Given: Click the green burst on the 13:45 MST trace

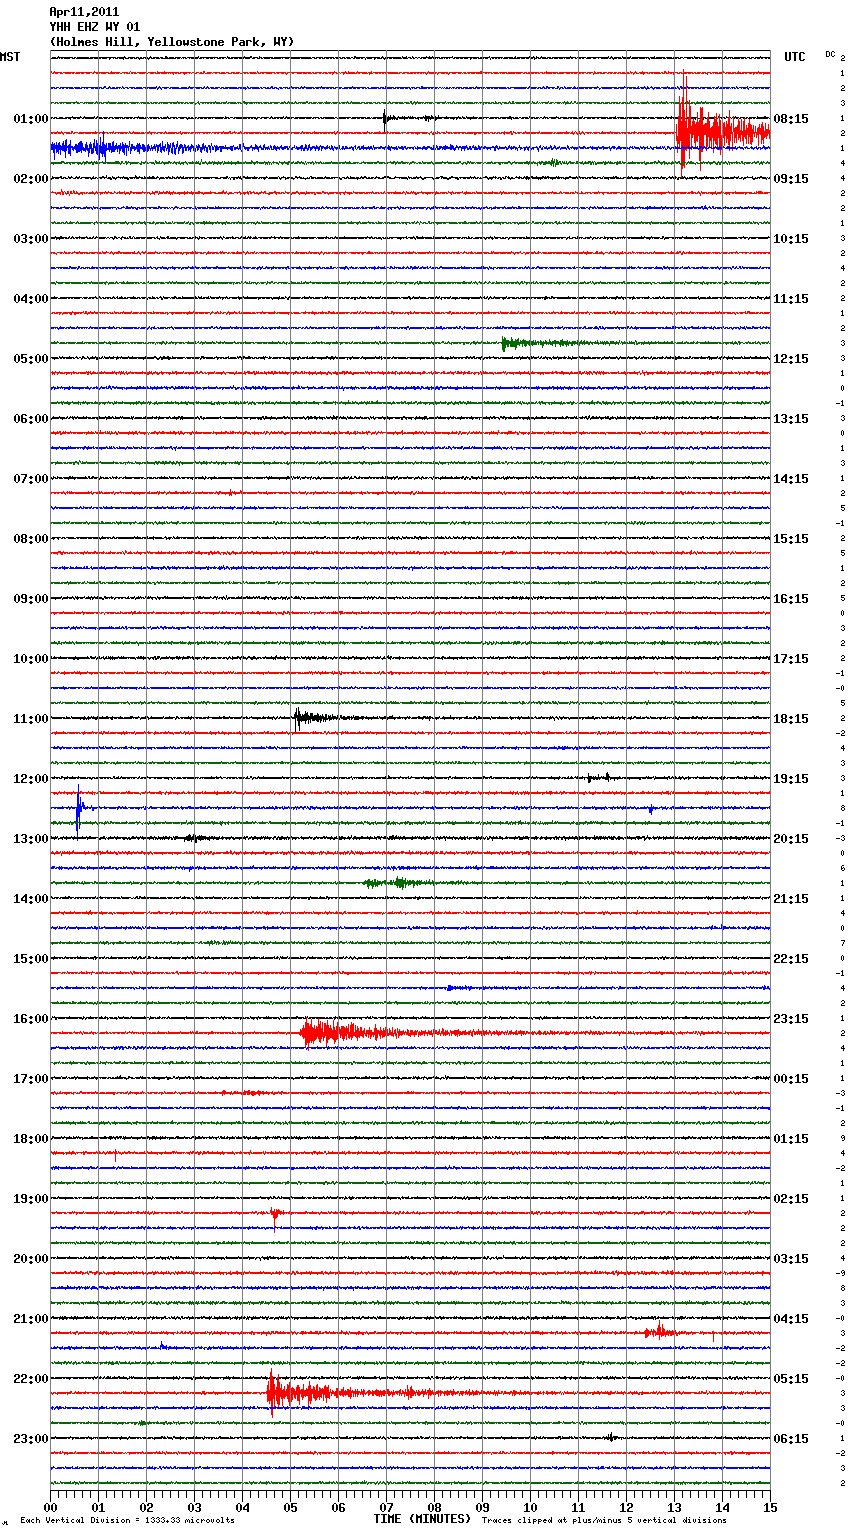Looking at the screenshot, I should point(398,882).
